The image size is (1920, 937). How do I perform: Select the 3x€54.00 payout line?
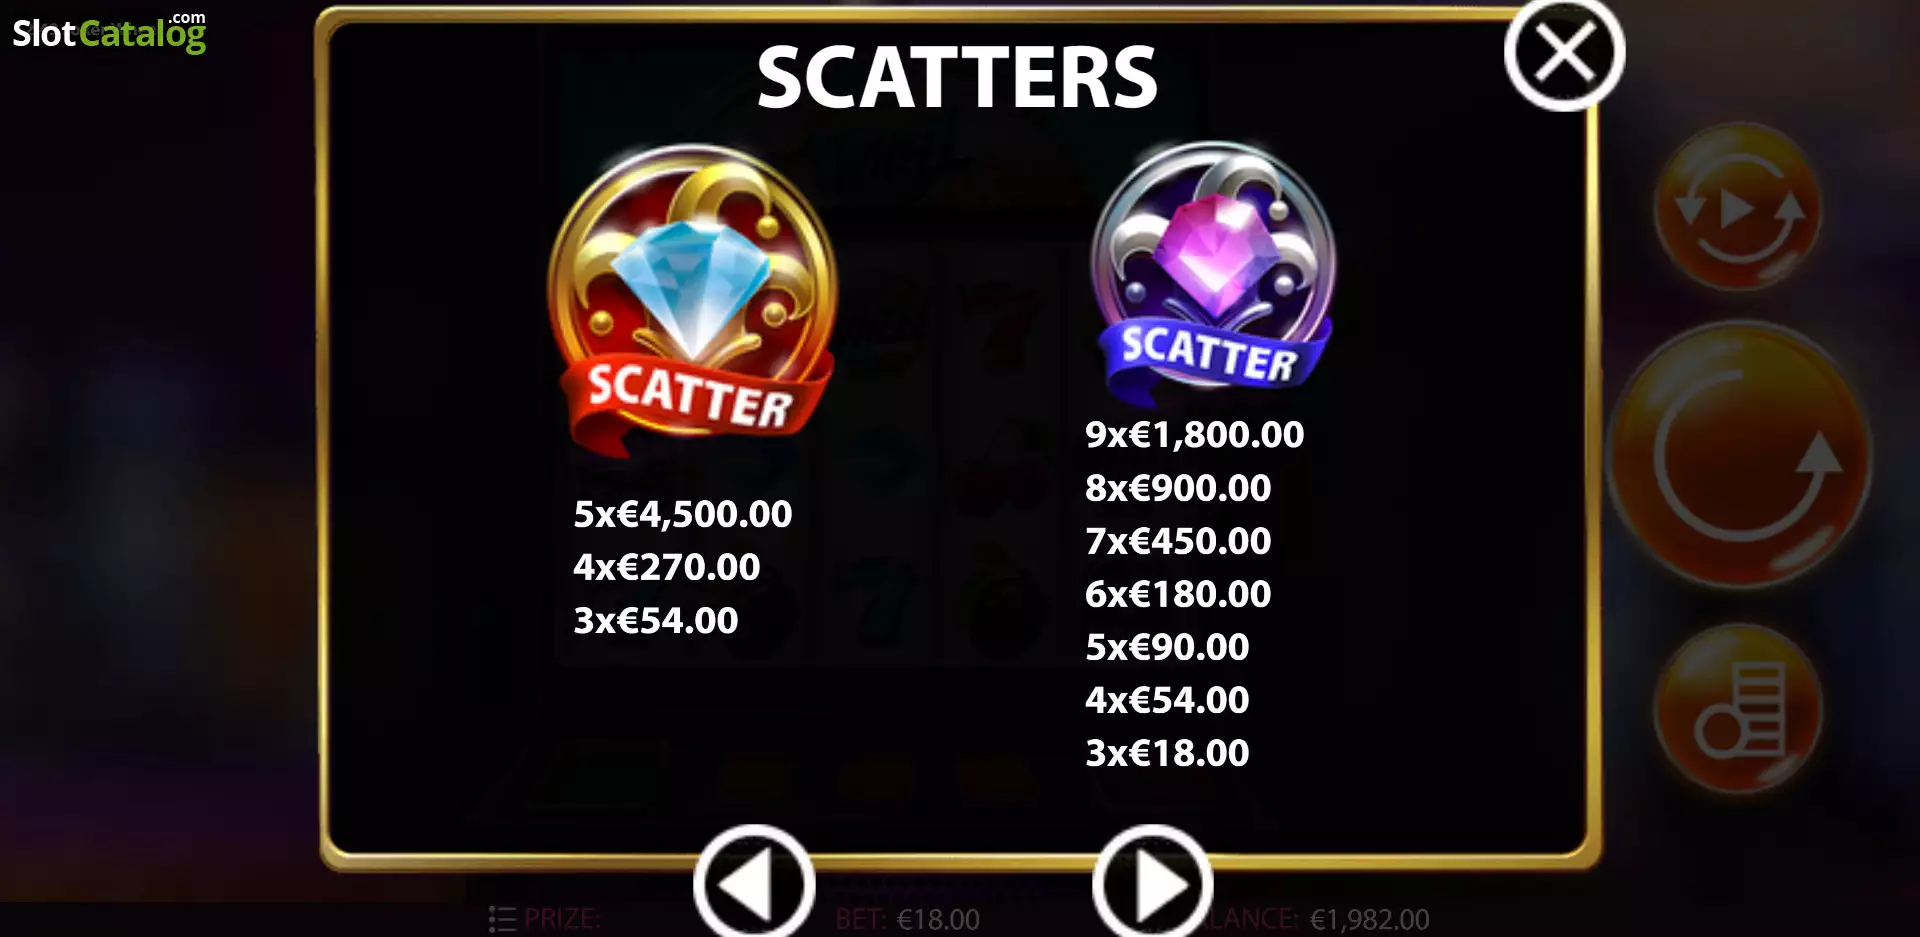[655, 620]
